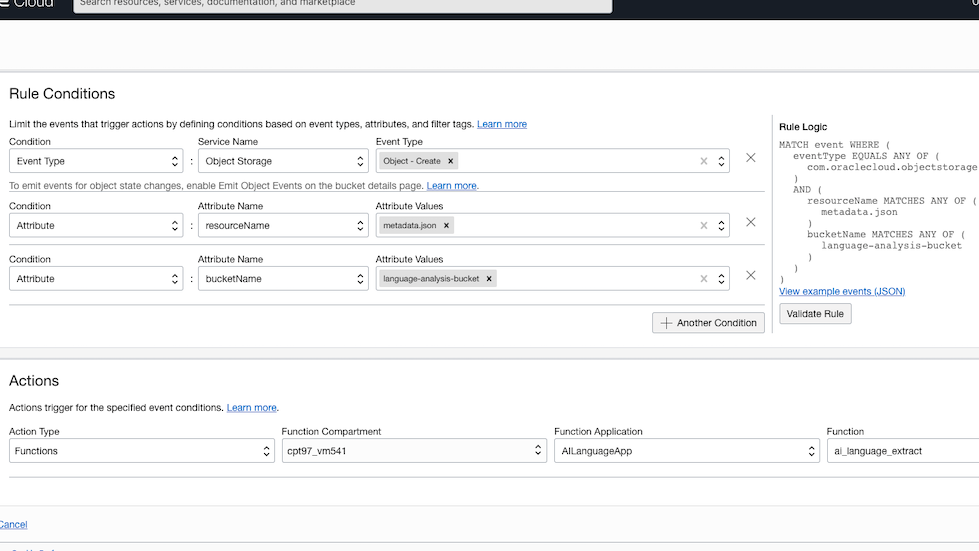Click Learn more link in Actions section
The image size is (979, 551).
[x=251, y=408]
